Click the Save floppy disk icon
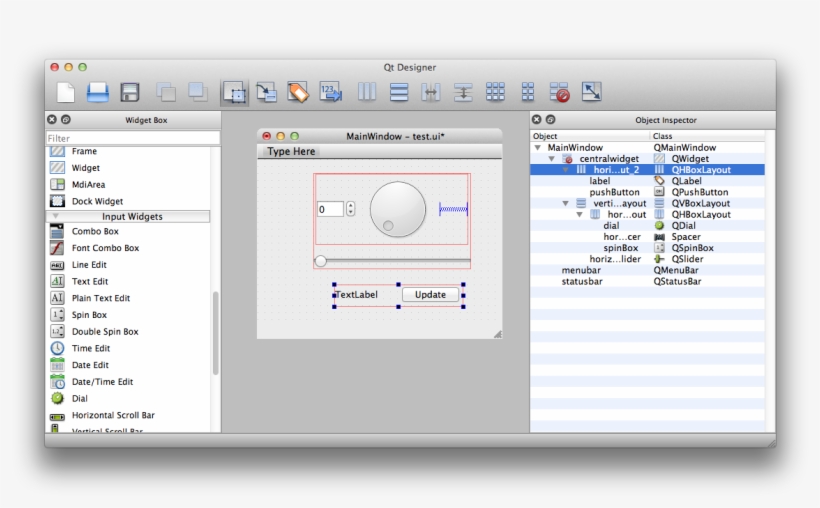Image resolution: width=820 pixels, height=508 pixels. (x=130, y=92)
